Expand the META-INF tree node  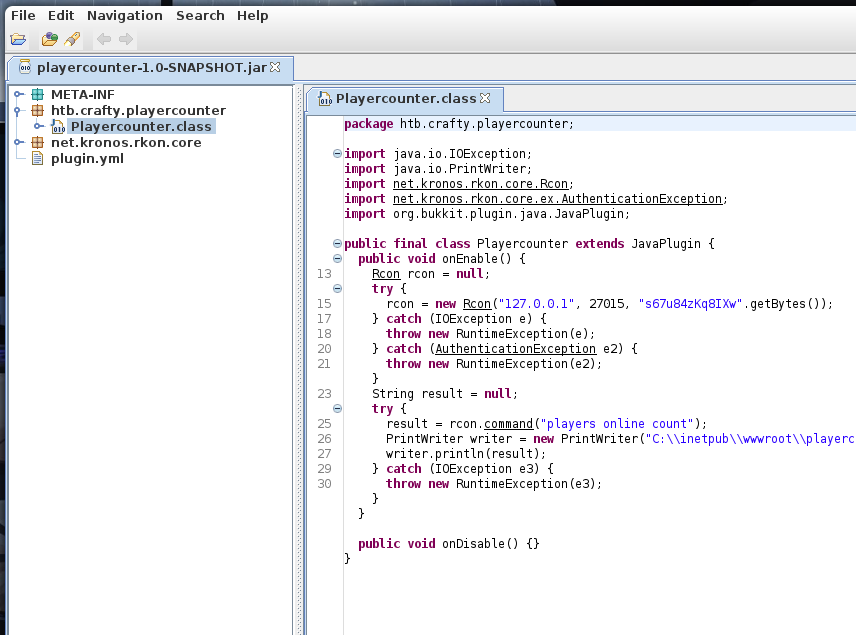[x=18, y=95]
